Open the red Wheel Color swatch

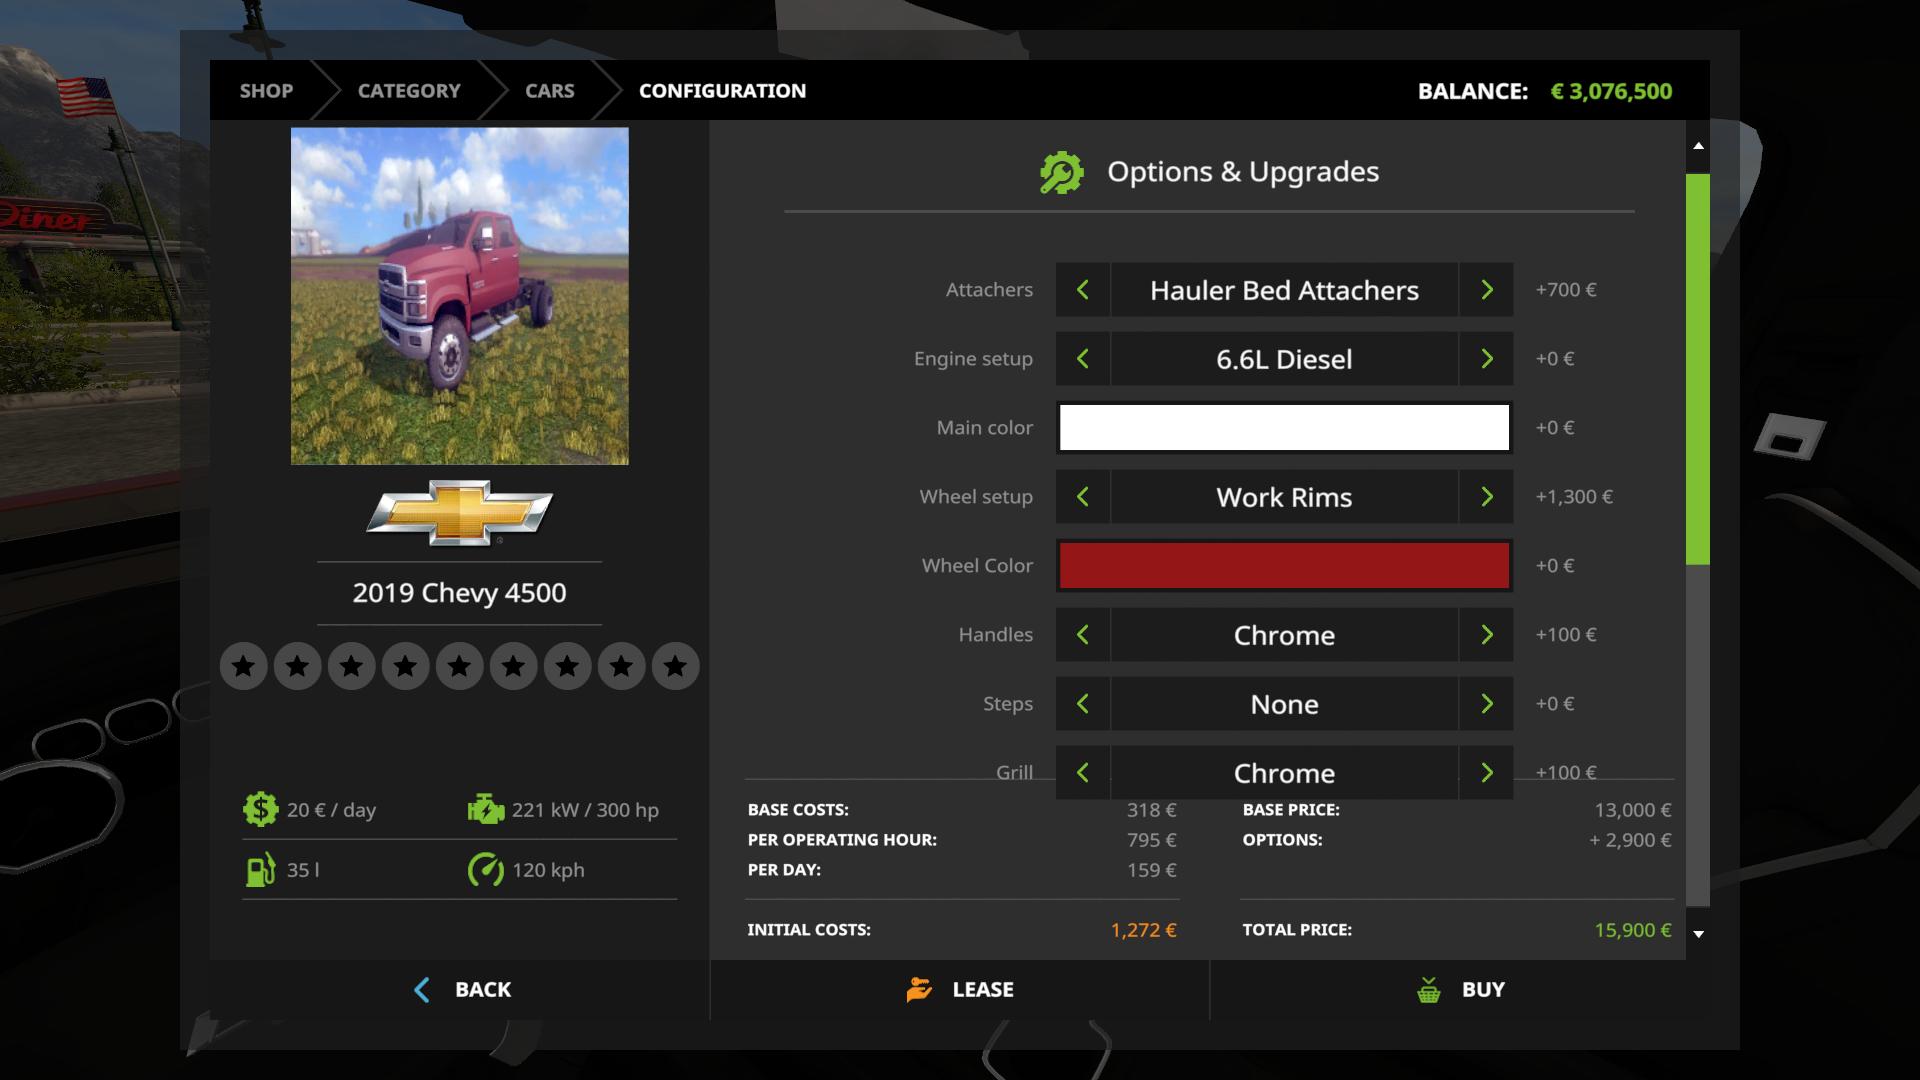[x=1284, y=566]
